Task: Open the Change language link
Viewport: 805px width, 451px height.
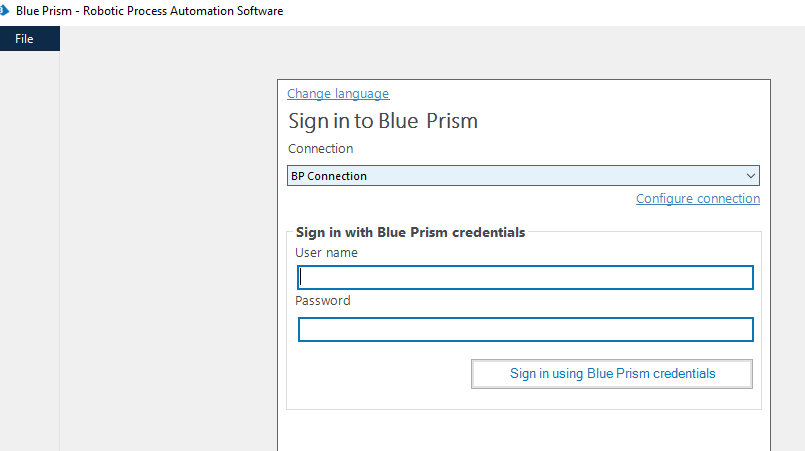Action: (x=338, y=93)
